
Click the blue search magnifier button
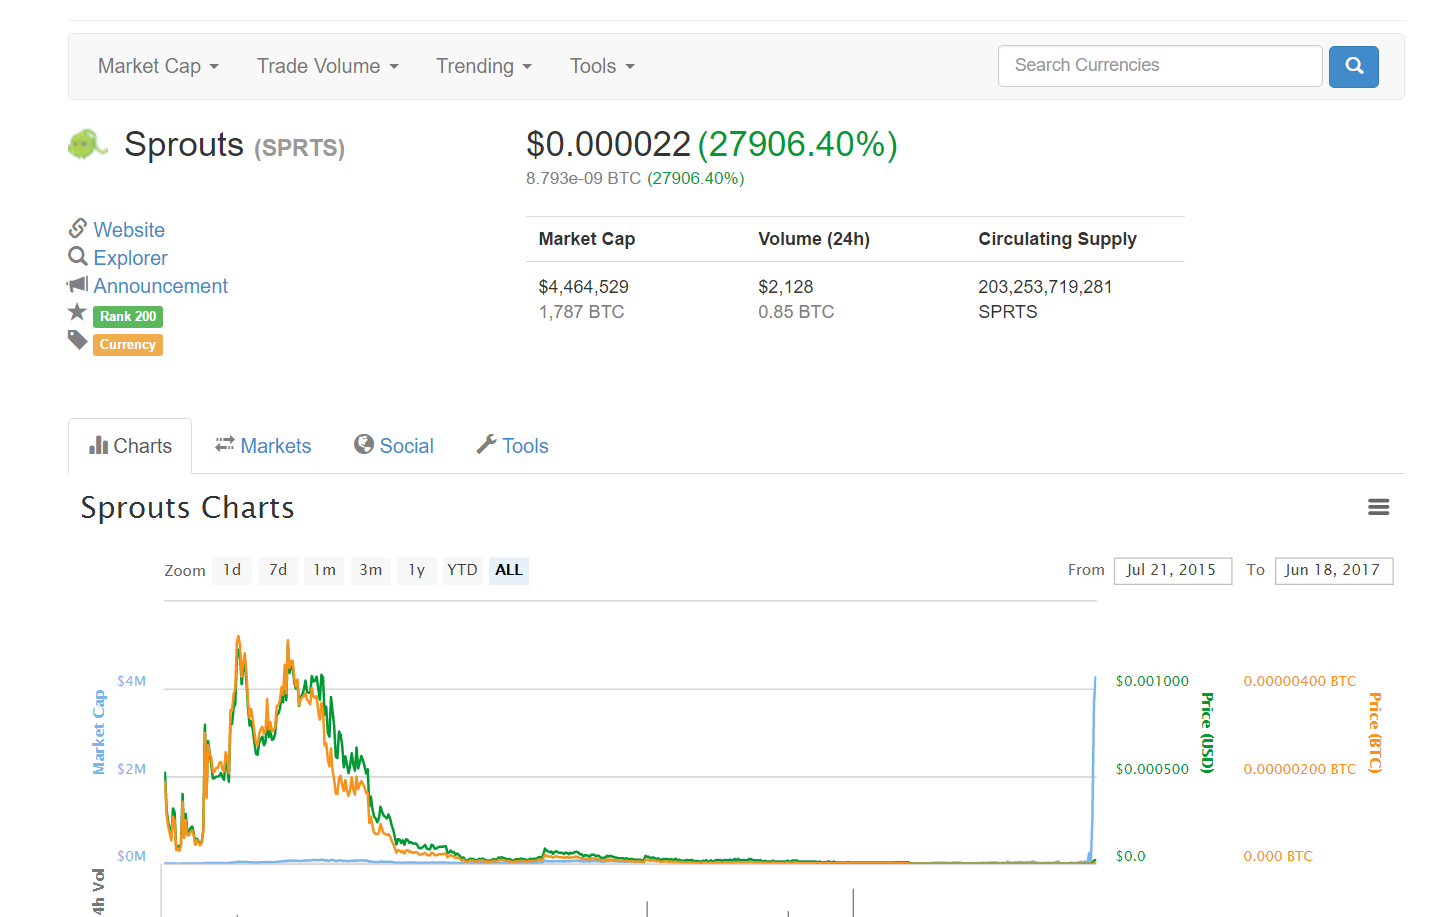point(1353,66)
